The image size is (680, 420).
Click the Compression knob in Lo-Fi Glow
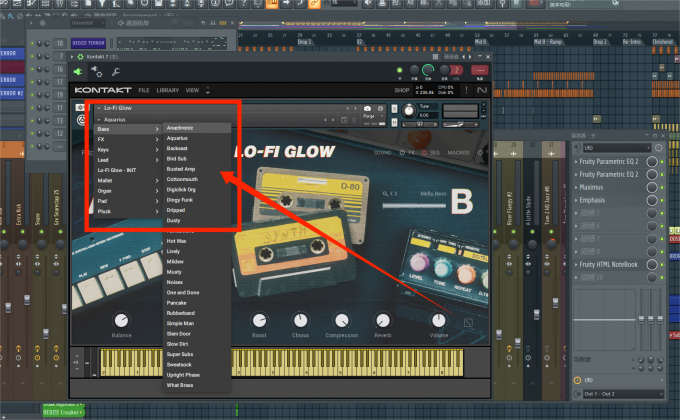point(342,321)
